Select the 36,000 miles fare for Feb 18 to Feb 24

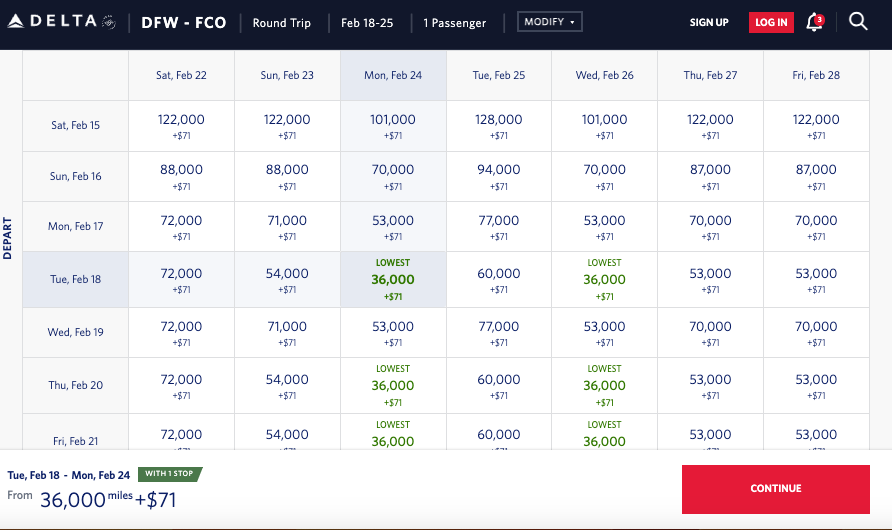(393, 280)
